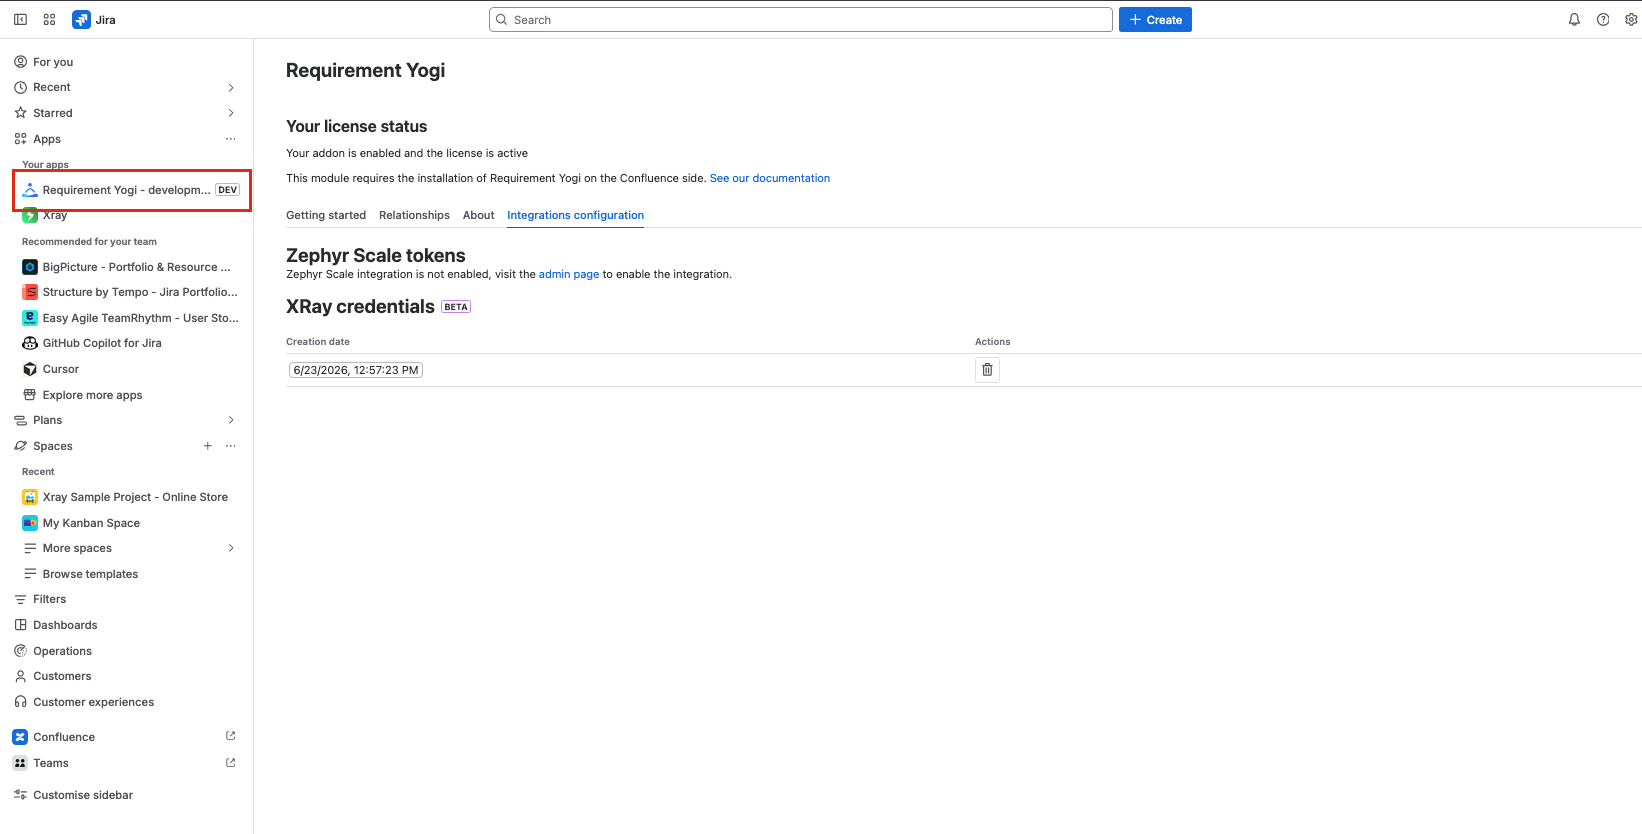This screenshot has height=834, width=1642.
Task: Expand the More spaces chevron
Action: [231, 548]
